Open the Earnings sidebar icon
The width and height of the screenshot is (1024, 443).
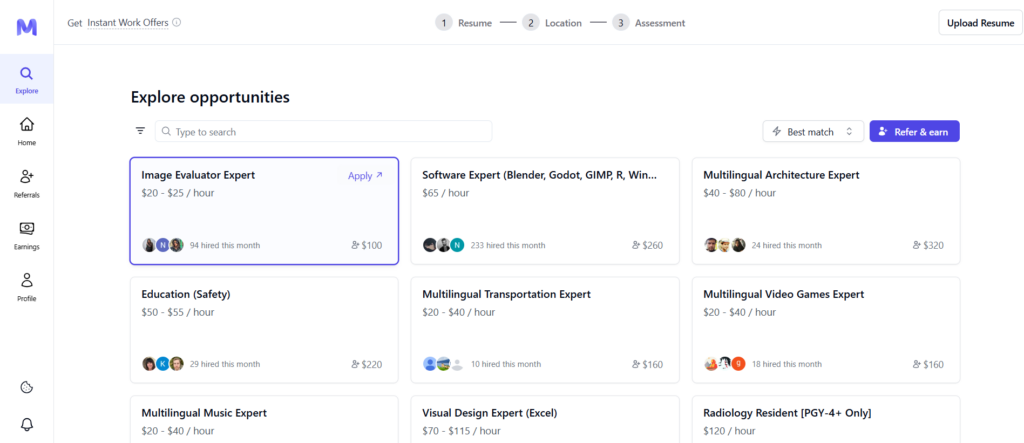(27, 235)
